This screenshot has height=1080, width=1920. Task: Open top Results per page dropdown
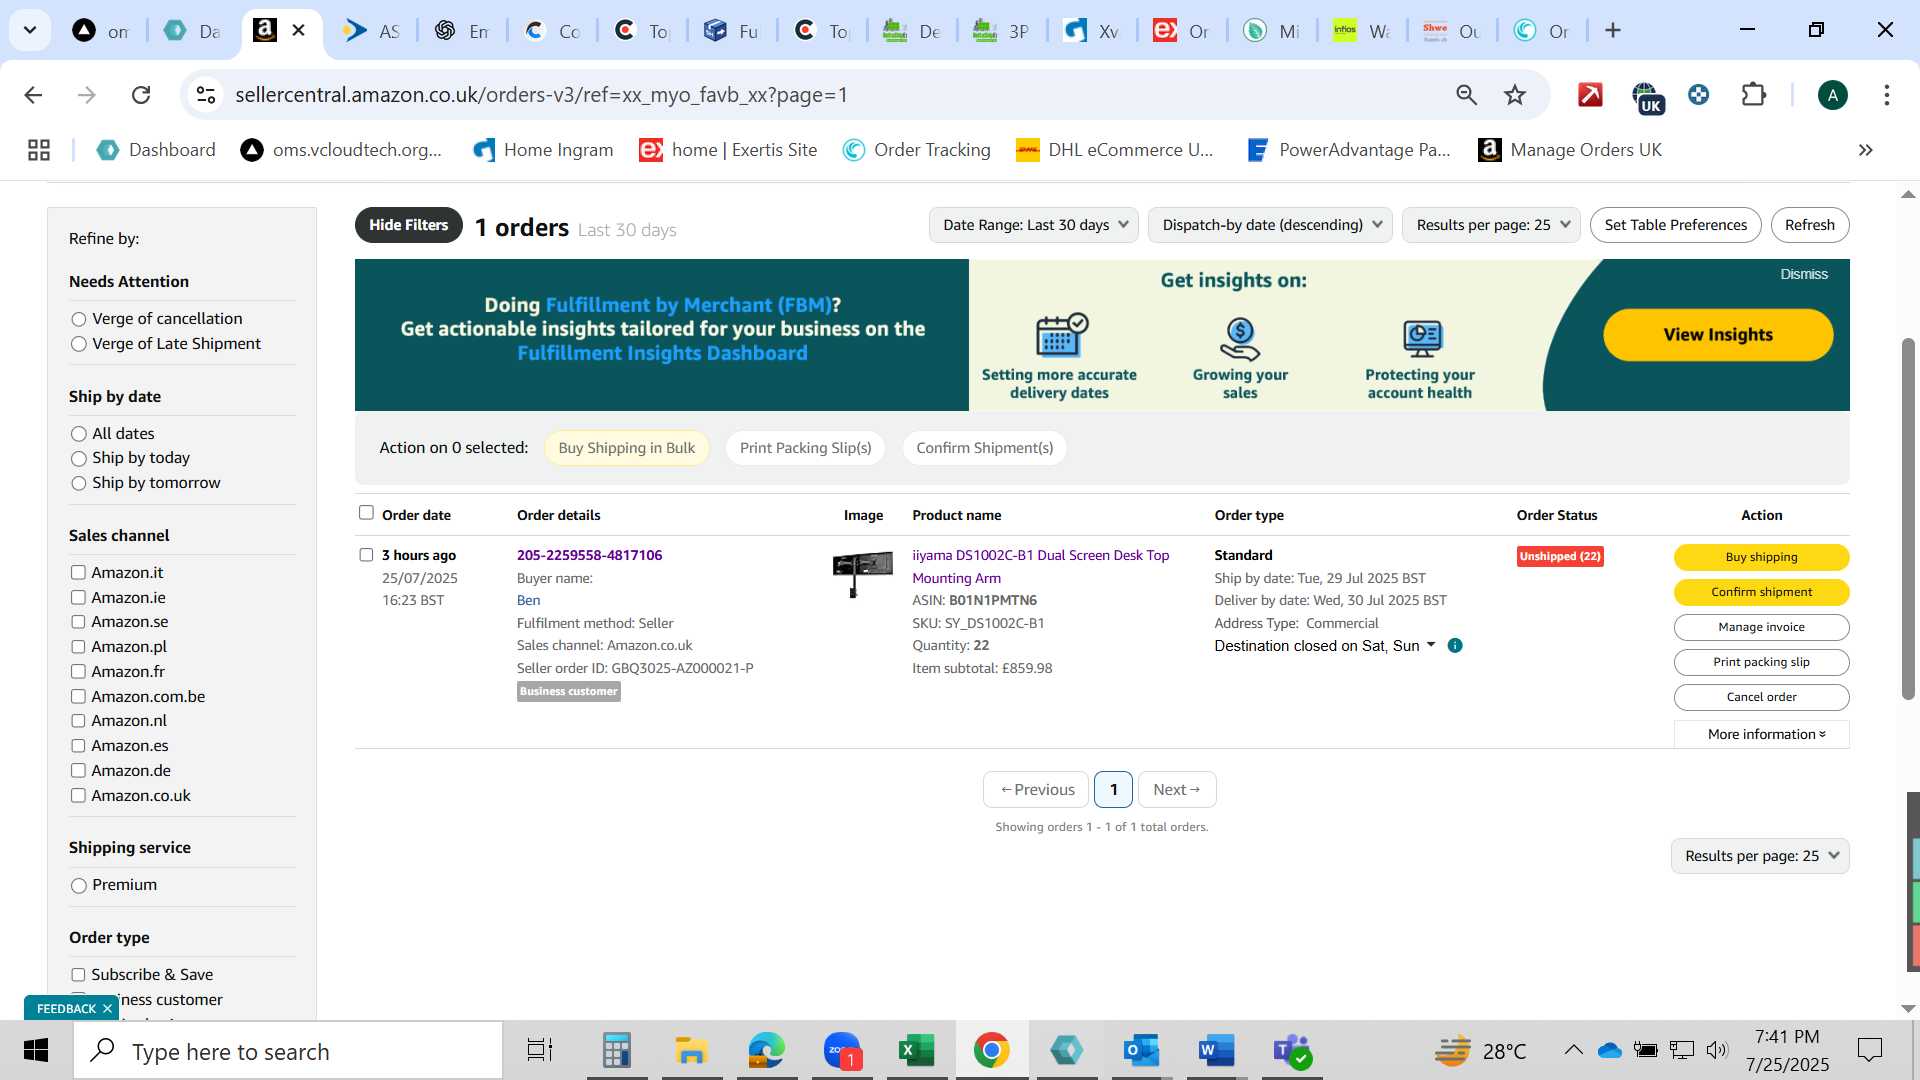point(1491,225)
